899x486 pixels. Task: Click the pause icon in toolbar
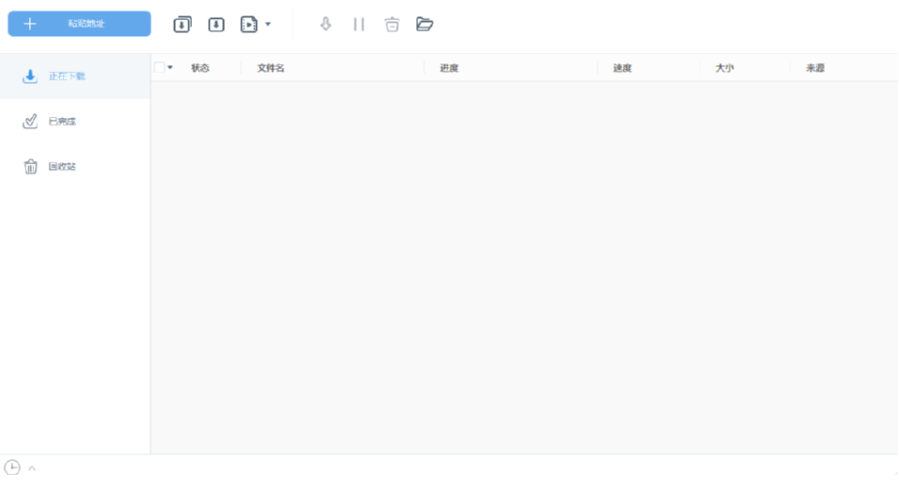pos(359,24)
